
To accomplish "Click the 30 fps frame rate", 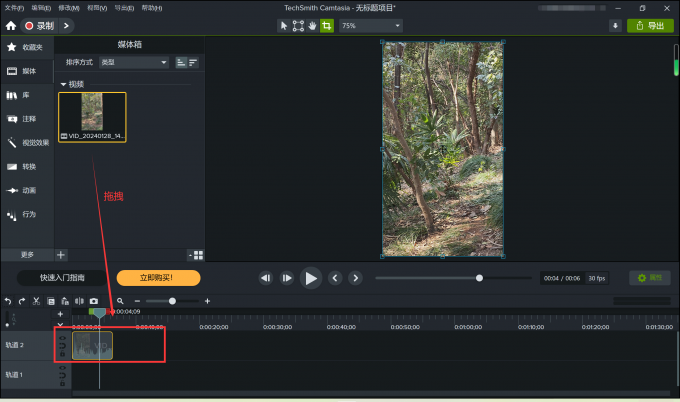I will point(597,278).
